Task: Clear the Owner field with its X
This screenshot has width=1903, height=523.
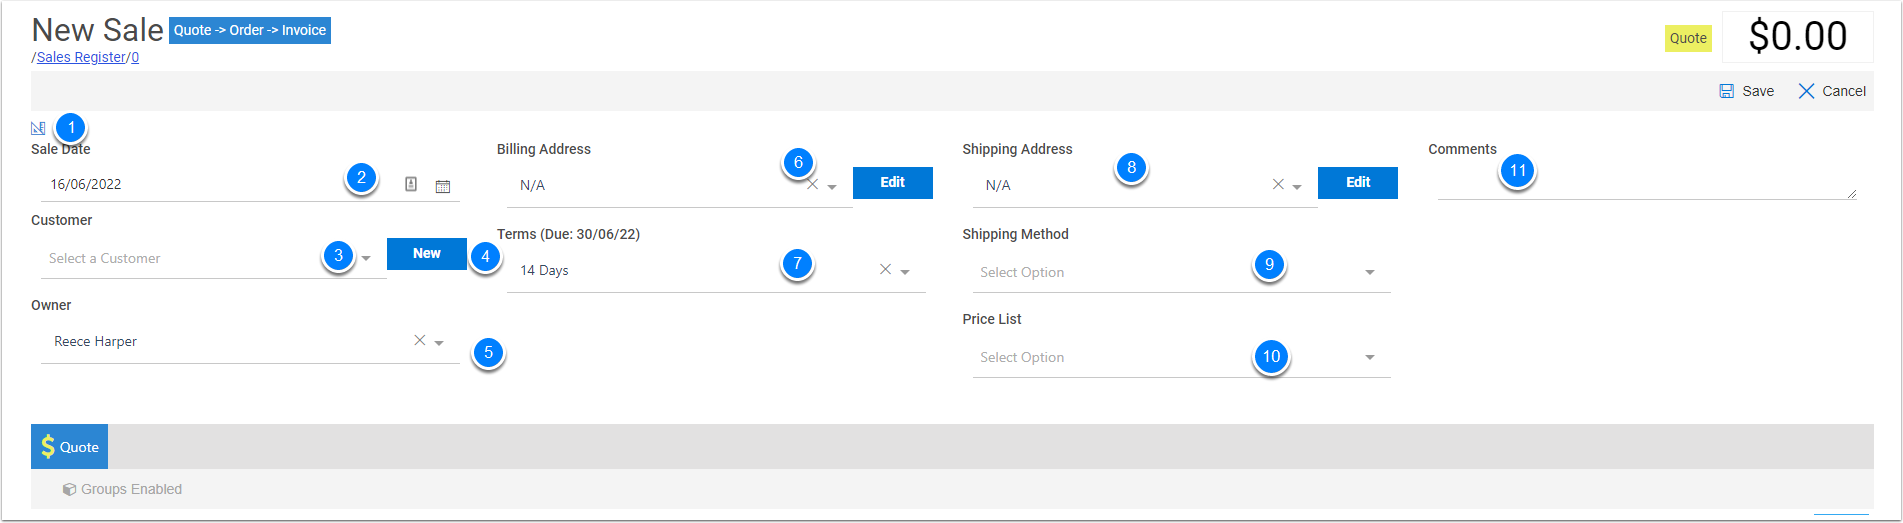Action: [x=420, y=341]
